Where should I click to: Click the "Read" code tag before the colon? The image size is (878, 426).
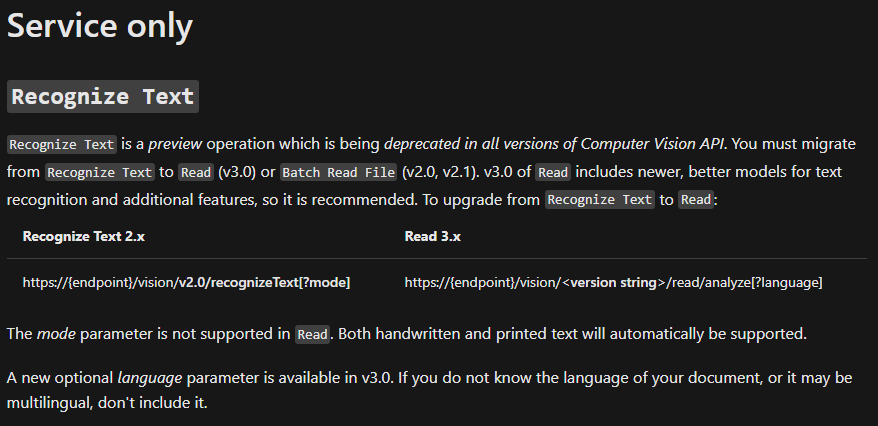coord(696,199)
